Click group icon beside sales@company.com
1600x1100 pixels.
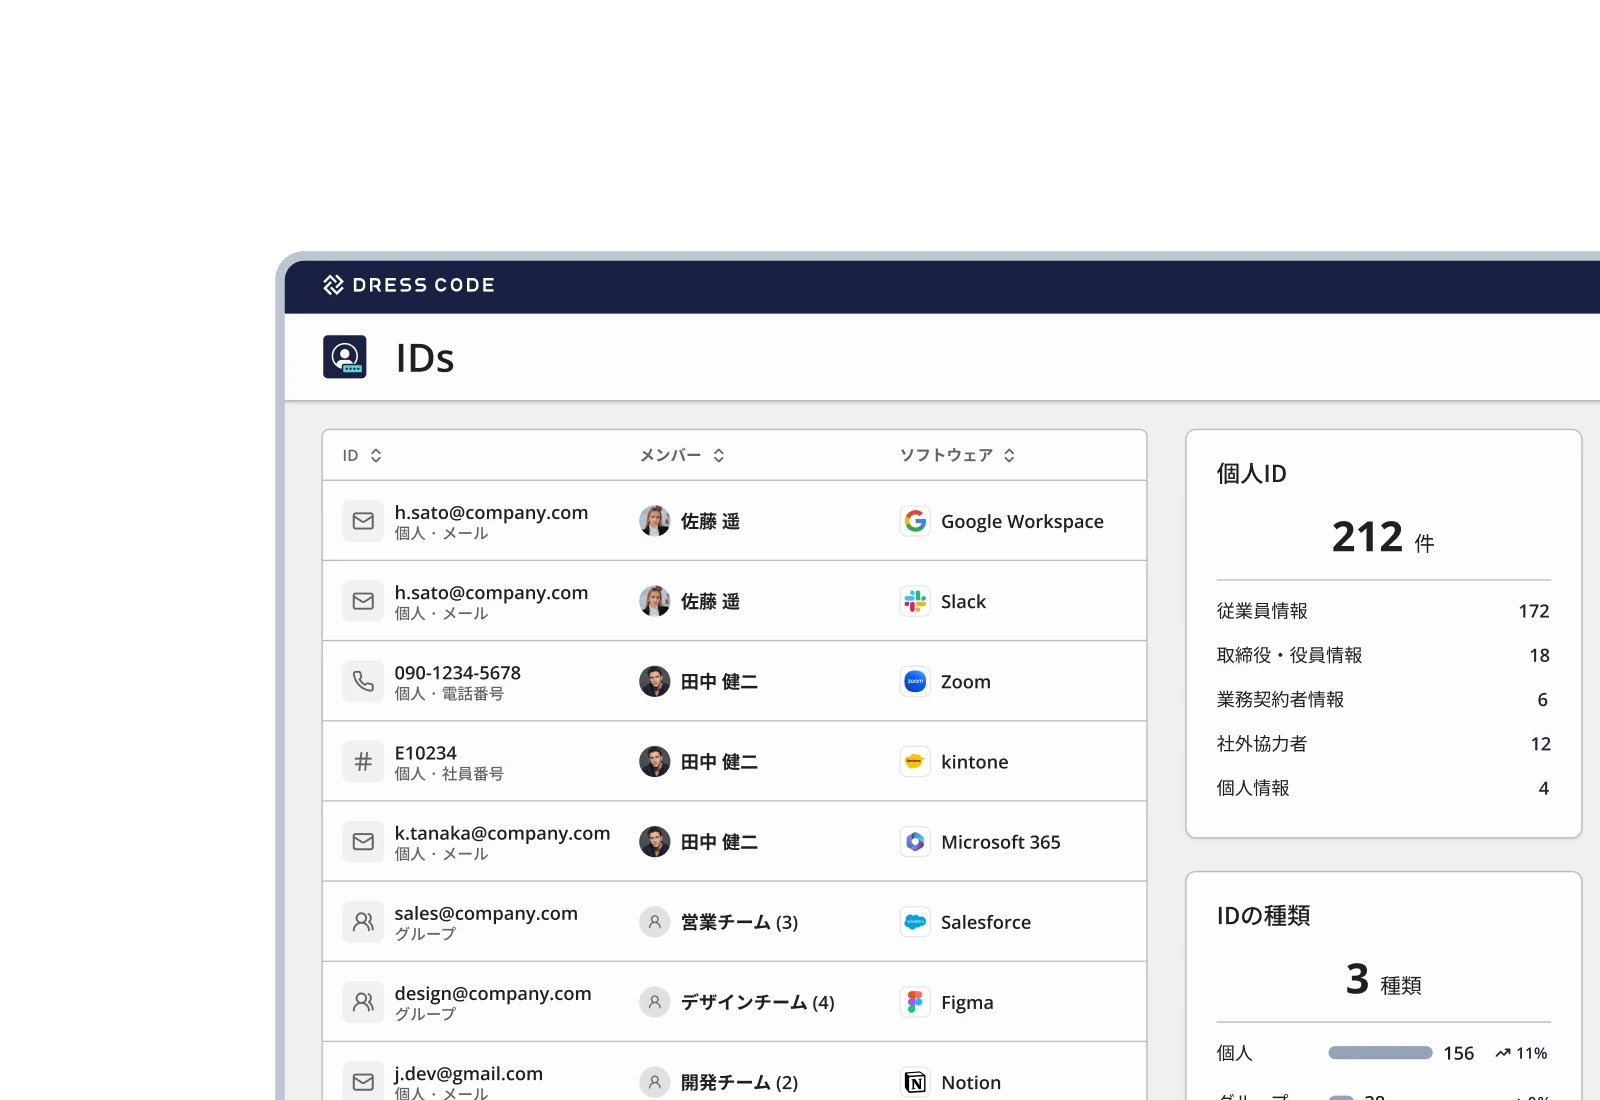[363, 922]
